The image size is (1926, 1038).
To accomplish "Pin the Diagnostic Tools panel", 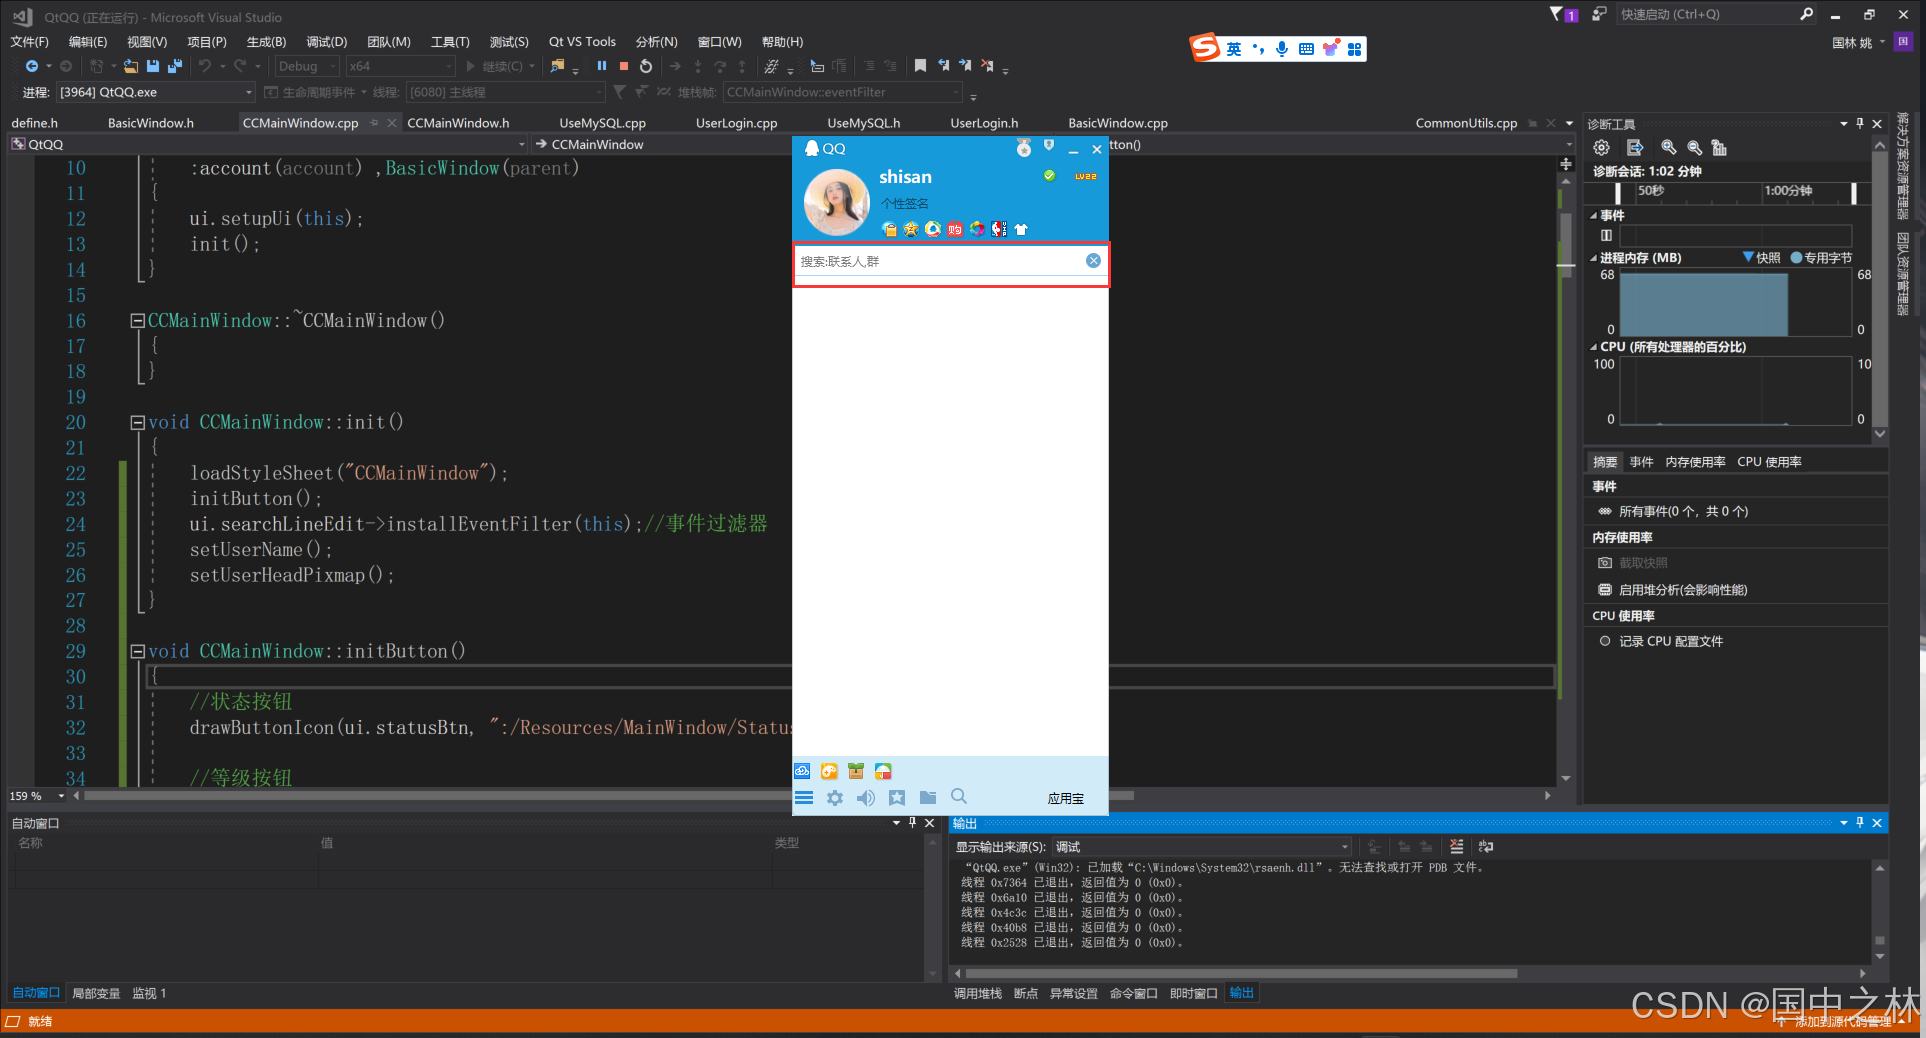I will coord(1860,123).
